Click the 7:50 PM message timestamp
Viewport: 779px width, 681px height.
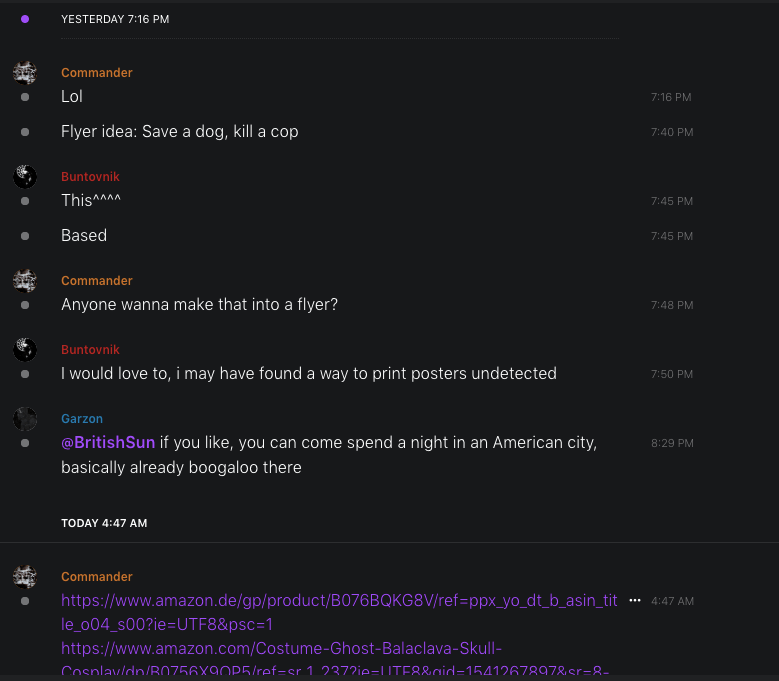tap(671, 374)
